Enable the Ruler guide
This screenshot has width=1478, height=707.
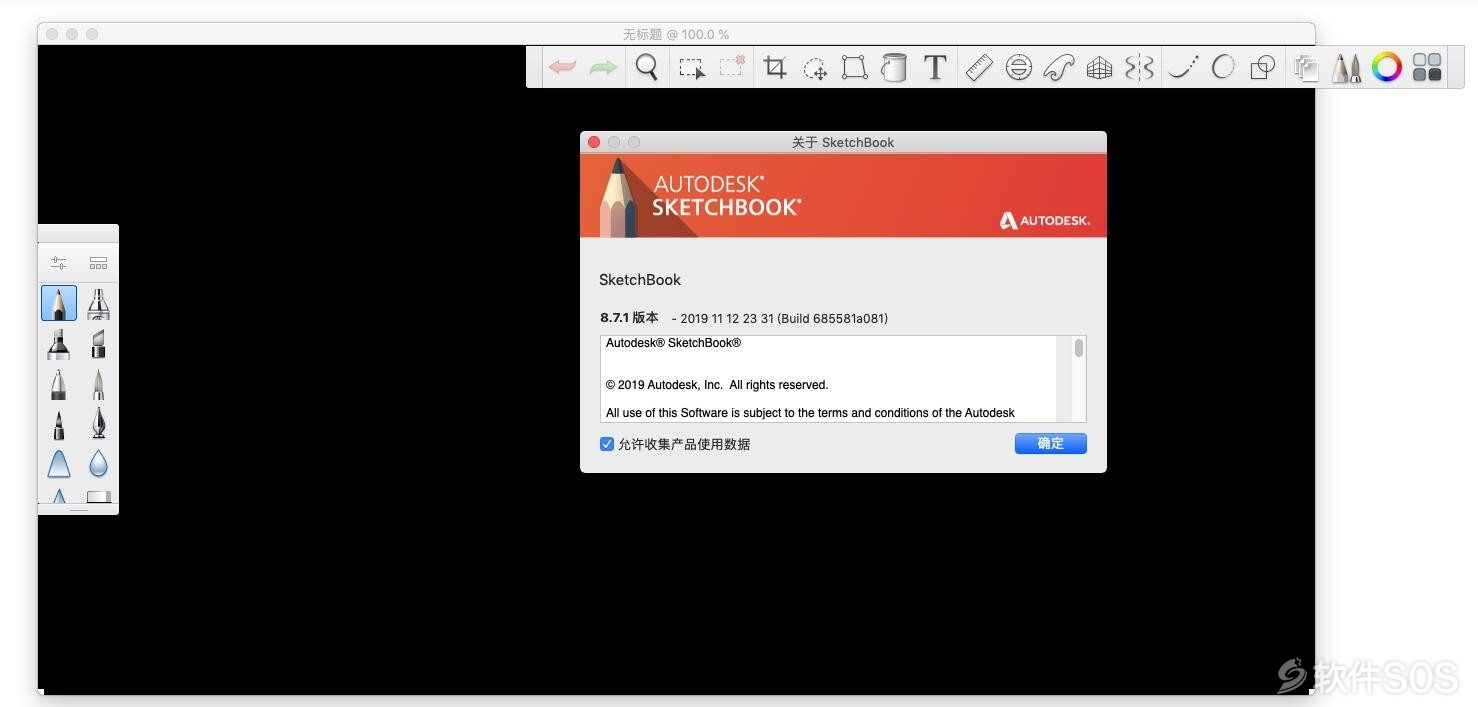click(x=979, y=67)
